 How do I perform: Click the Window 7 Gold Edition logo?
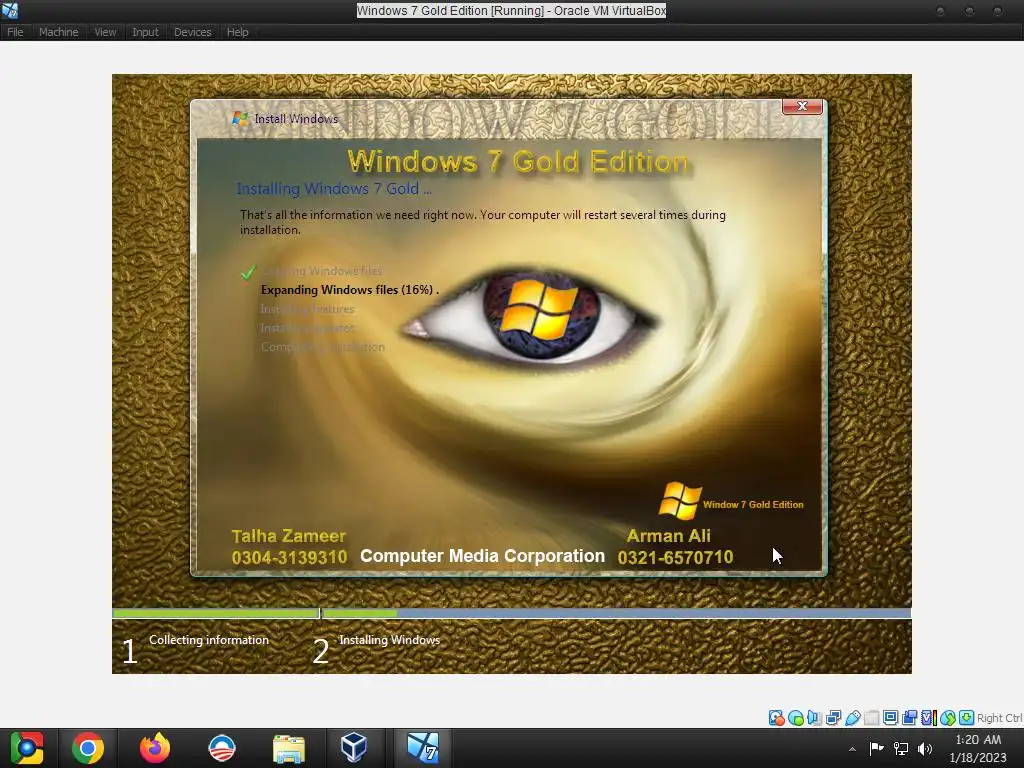(731, 502)
